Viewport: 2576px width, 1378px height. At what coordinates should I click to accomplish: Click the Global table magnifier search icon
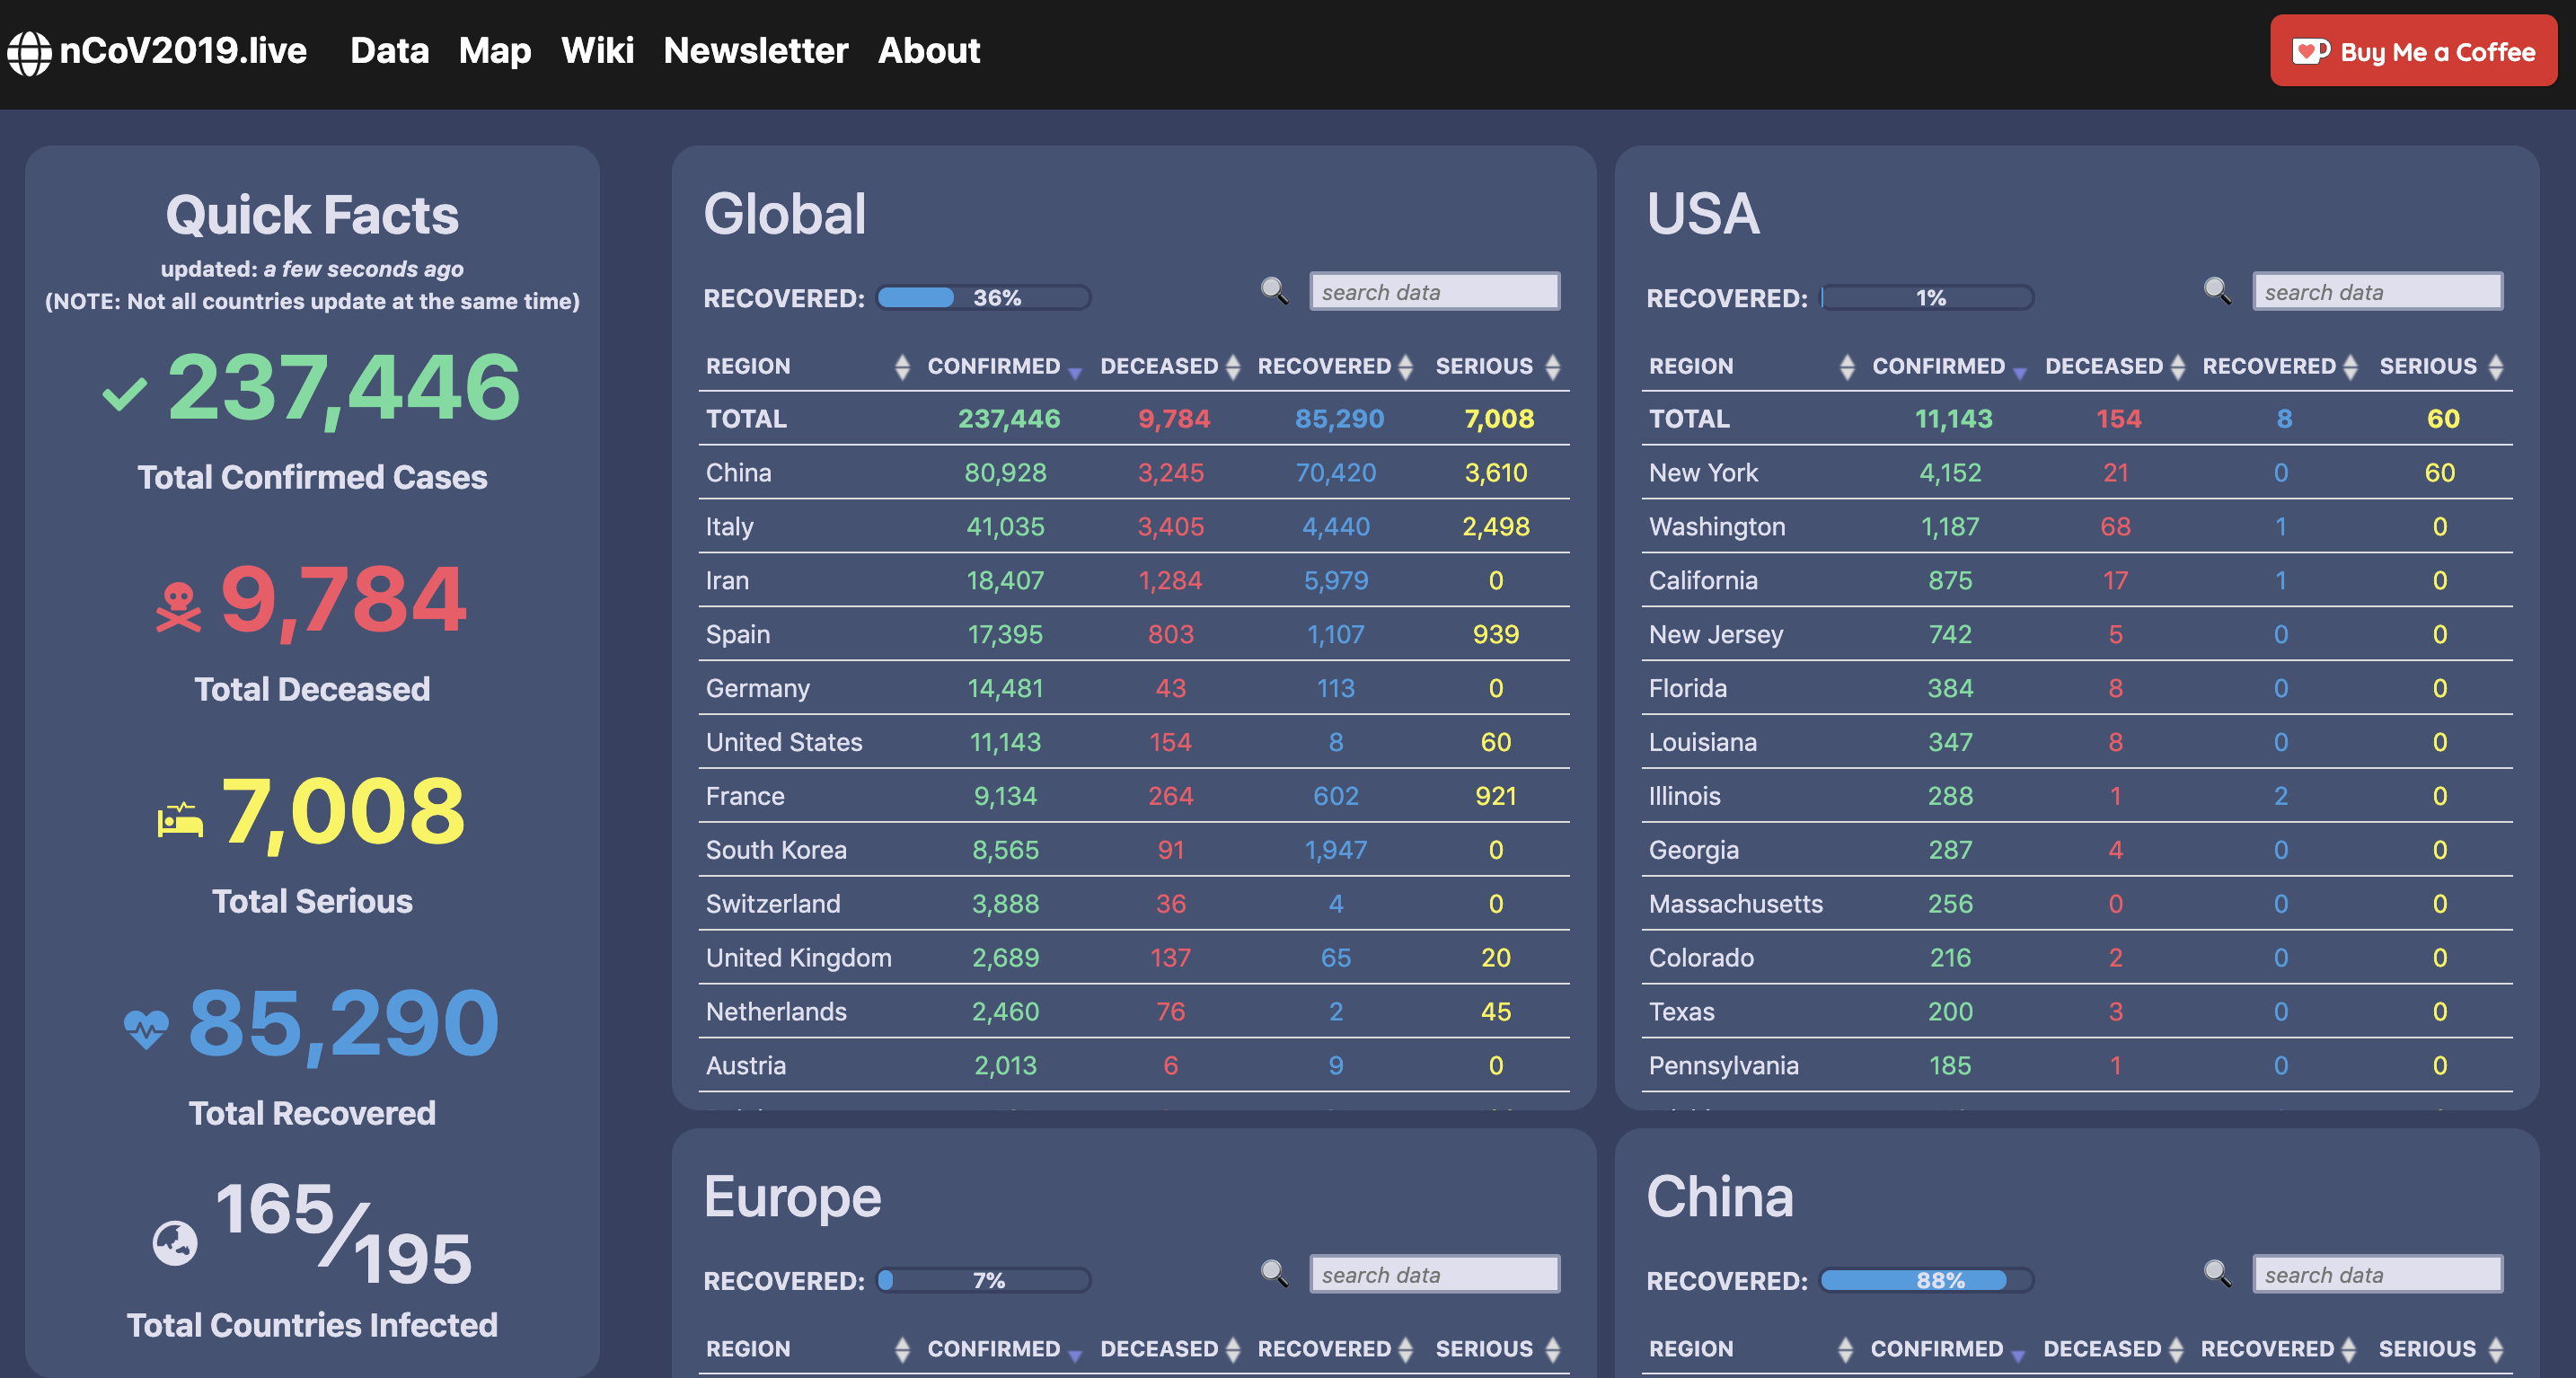[x=1274, y=291]
